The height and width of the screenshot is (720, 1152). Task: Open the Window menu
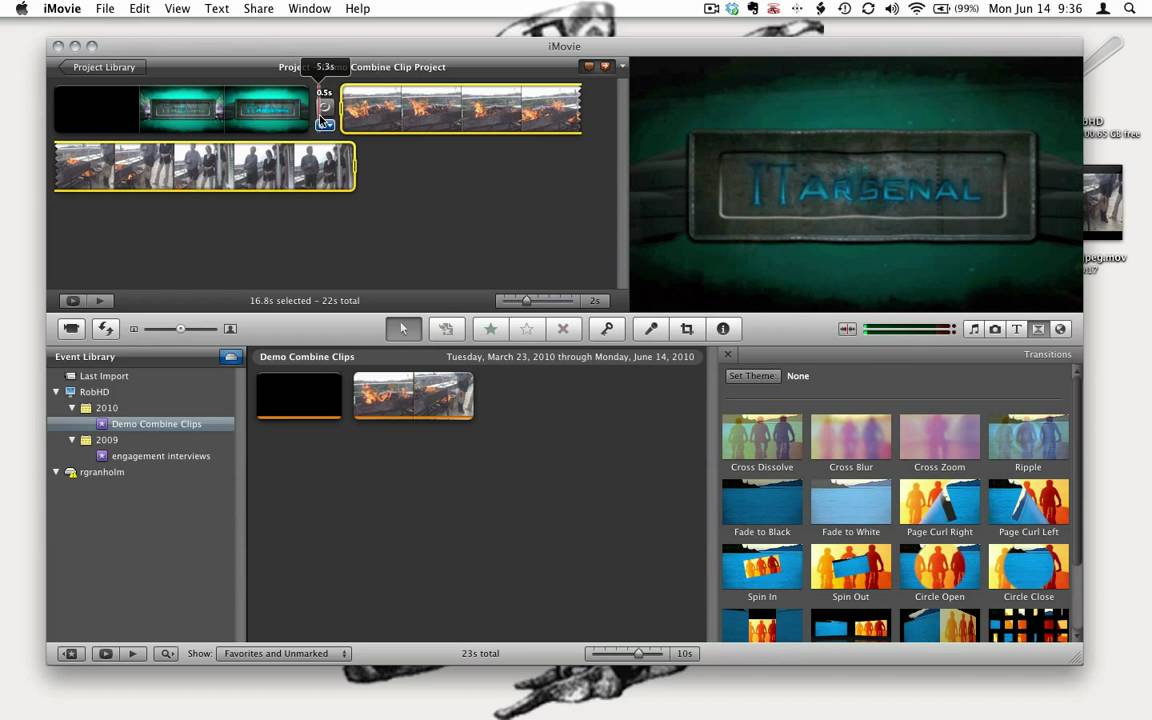tap(309, 9)
